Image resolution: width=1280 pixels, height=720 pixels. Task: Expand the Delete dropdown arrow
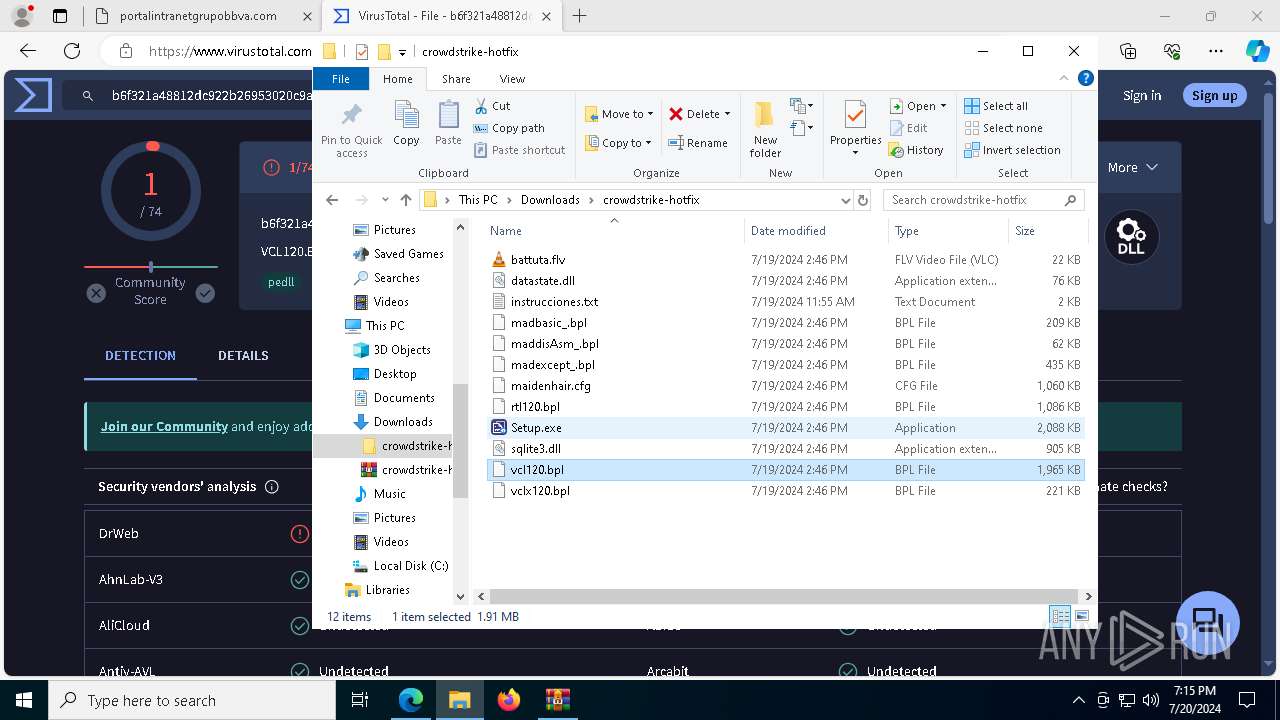point(727,114)
